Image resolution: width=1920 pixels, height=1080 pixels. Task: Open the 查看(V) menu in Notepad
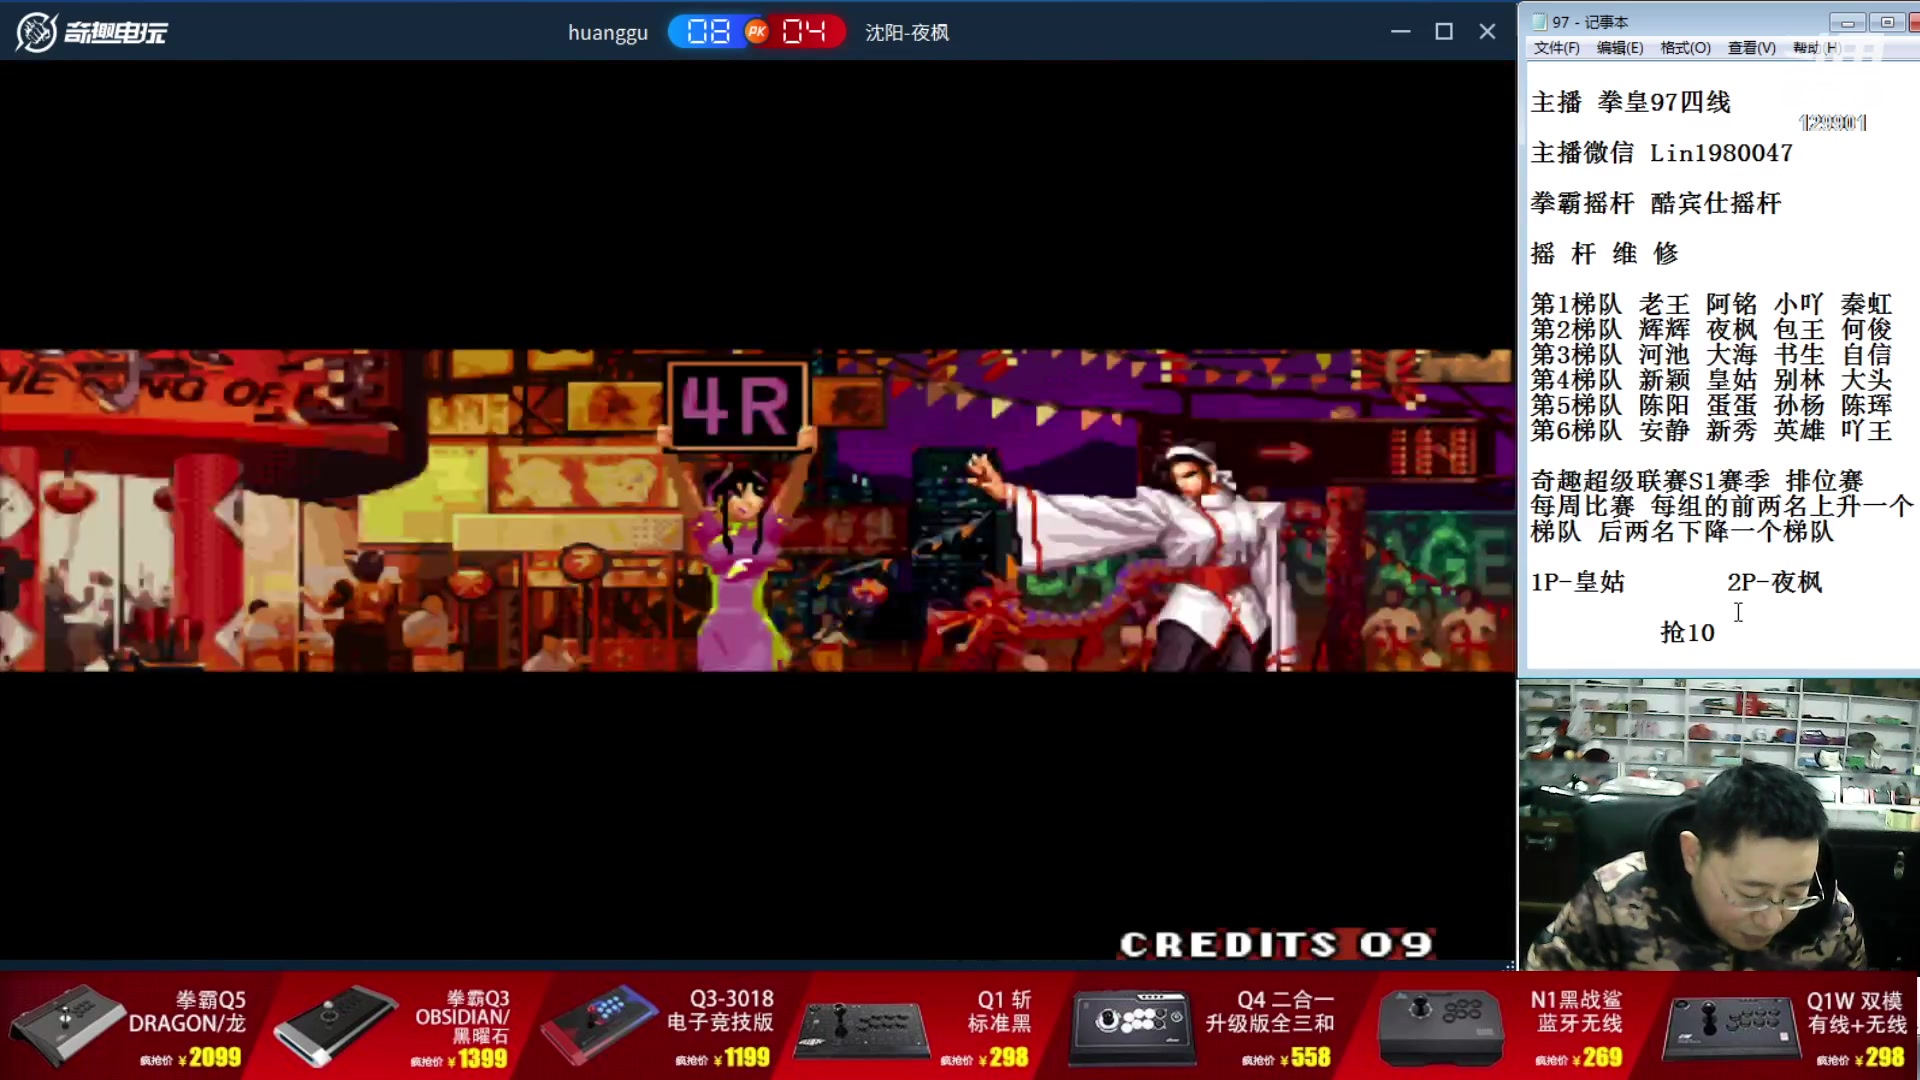[1751, 48]
